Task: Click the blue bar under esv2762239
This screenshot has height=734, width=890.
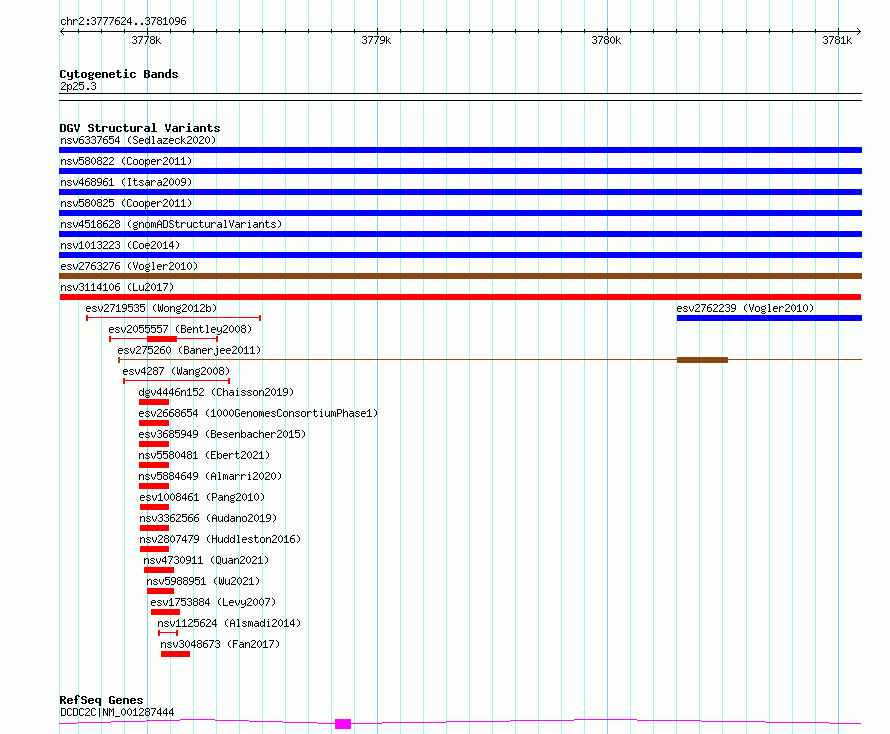Action: coord(769,318)
